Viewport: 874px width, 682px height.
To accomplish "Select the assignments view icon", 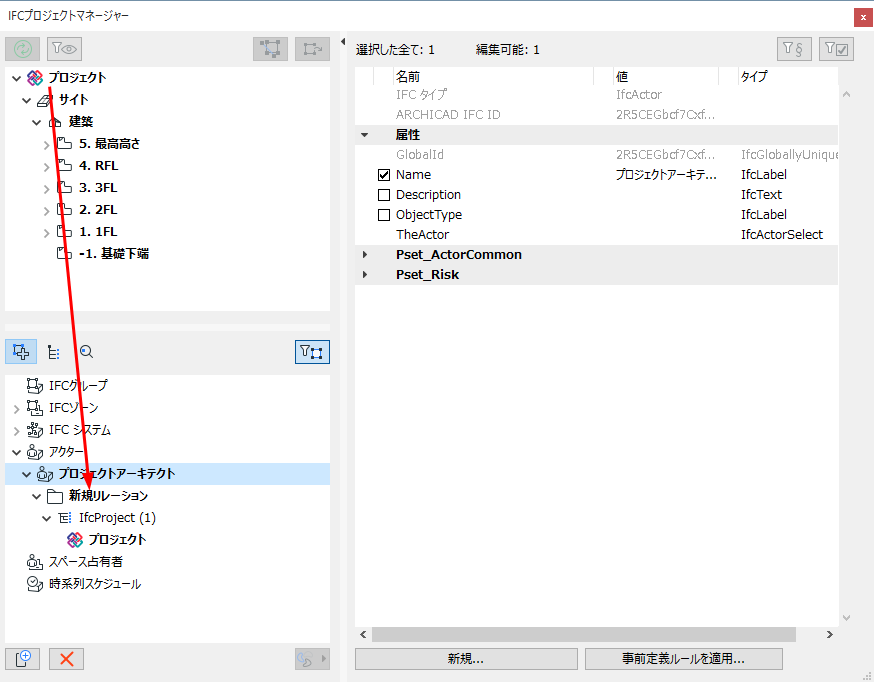I will point(21,352).
